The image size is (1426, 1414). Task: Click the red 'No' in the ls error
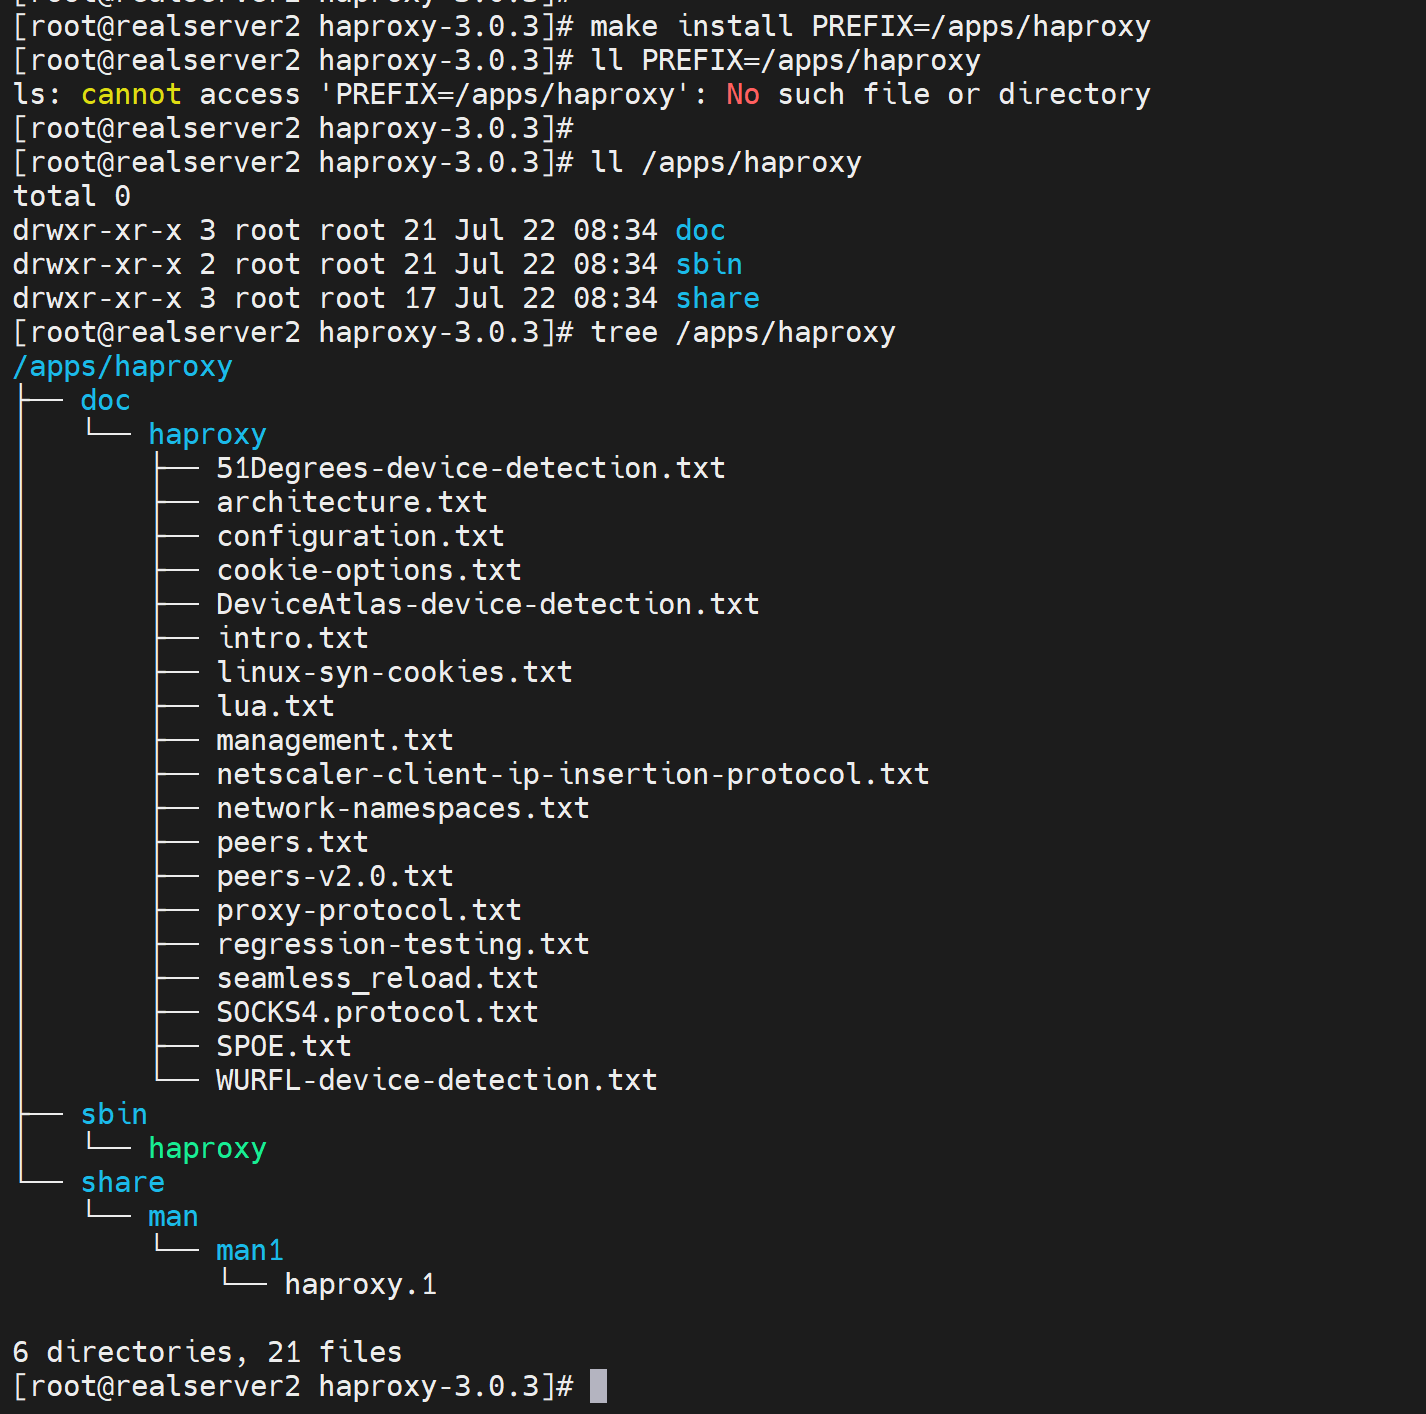click(742, 94)
